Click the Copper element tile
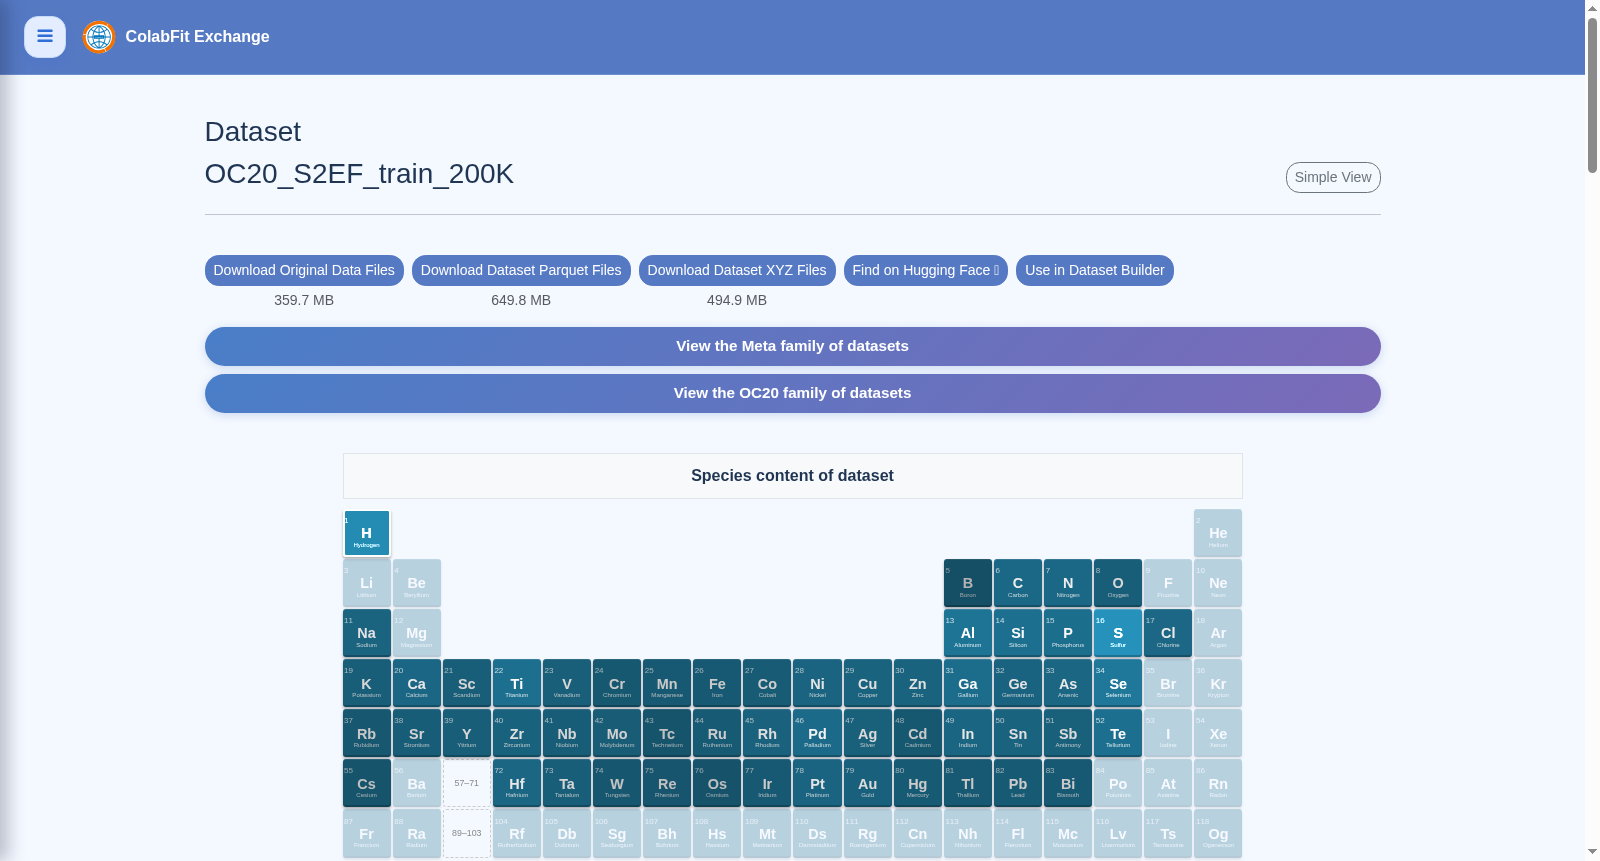 point(868,683)
